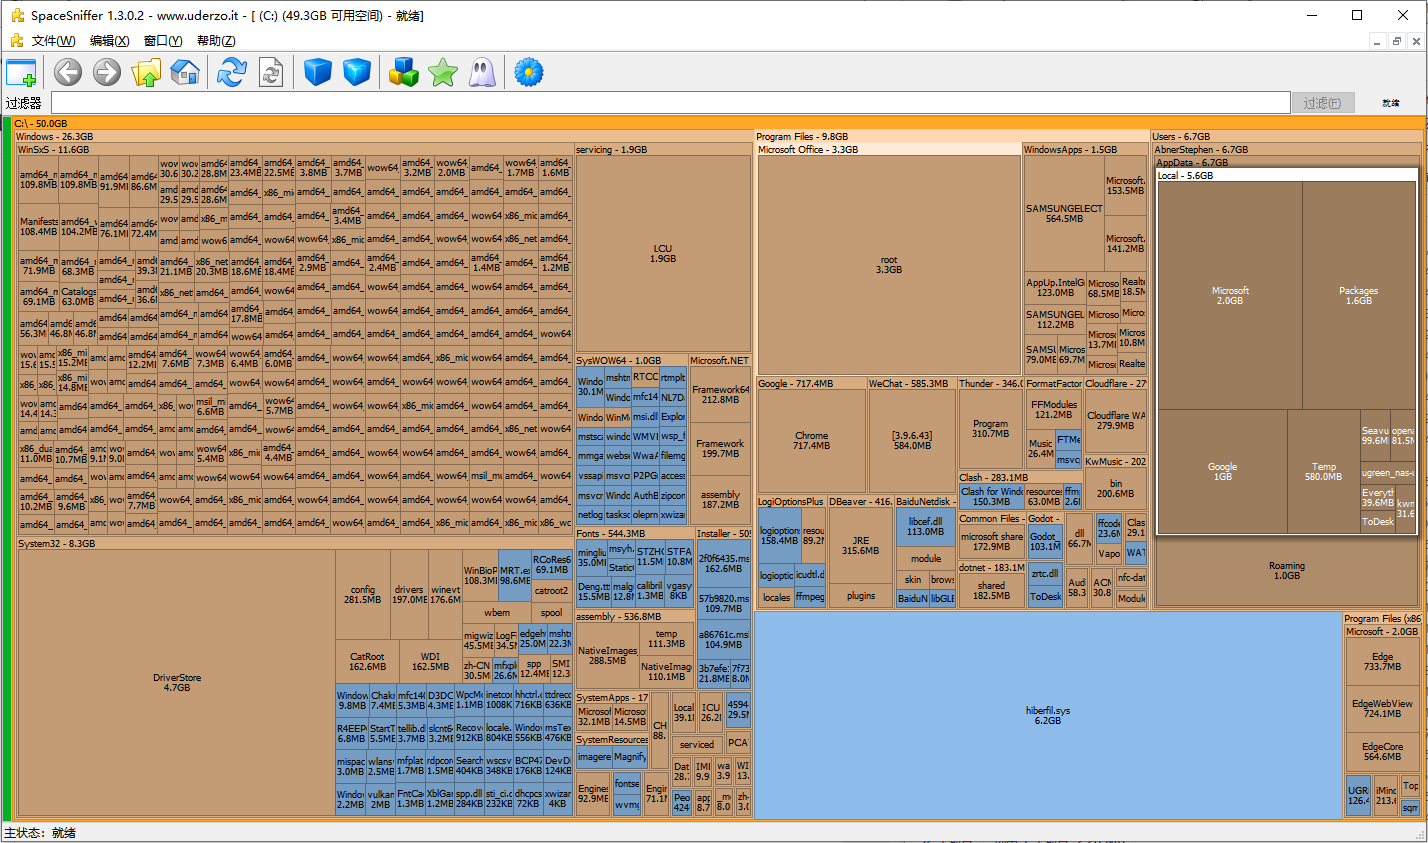The height and width of the screenshot is (843, 1428).
Task: Click the Local - 5.6GB header
Action: [x=1287, y=175]
